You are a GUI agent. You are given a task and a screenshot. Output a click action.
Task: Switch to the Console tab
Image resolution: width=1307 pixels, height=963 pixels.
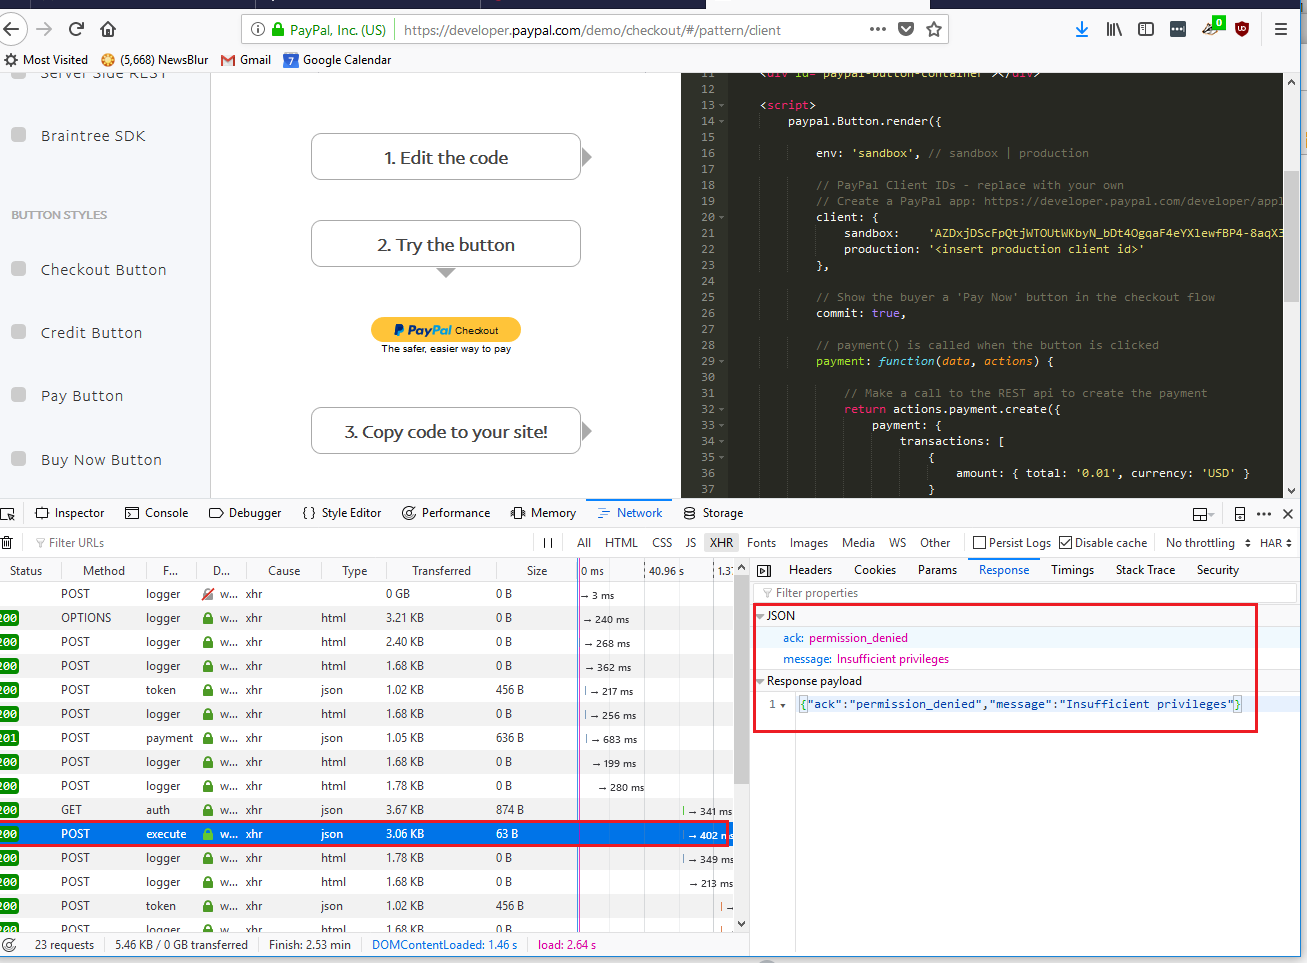(x=157, y=513)
